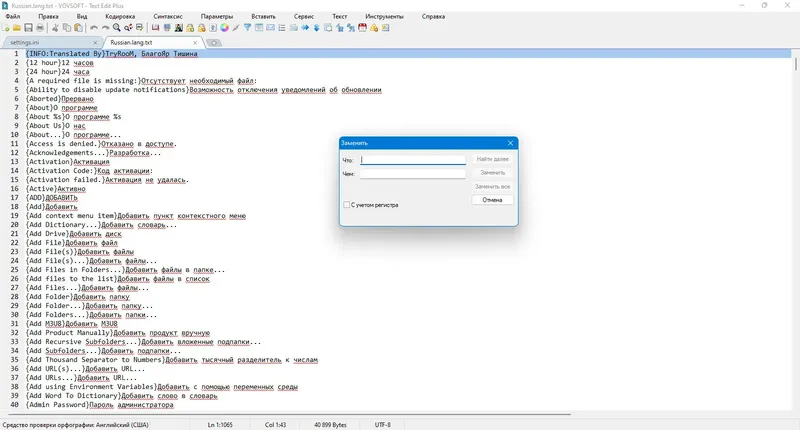The width and height of the screenshot is (800, 430).
Task: Close the settings.ini tab
Action: point(95,43)
